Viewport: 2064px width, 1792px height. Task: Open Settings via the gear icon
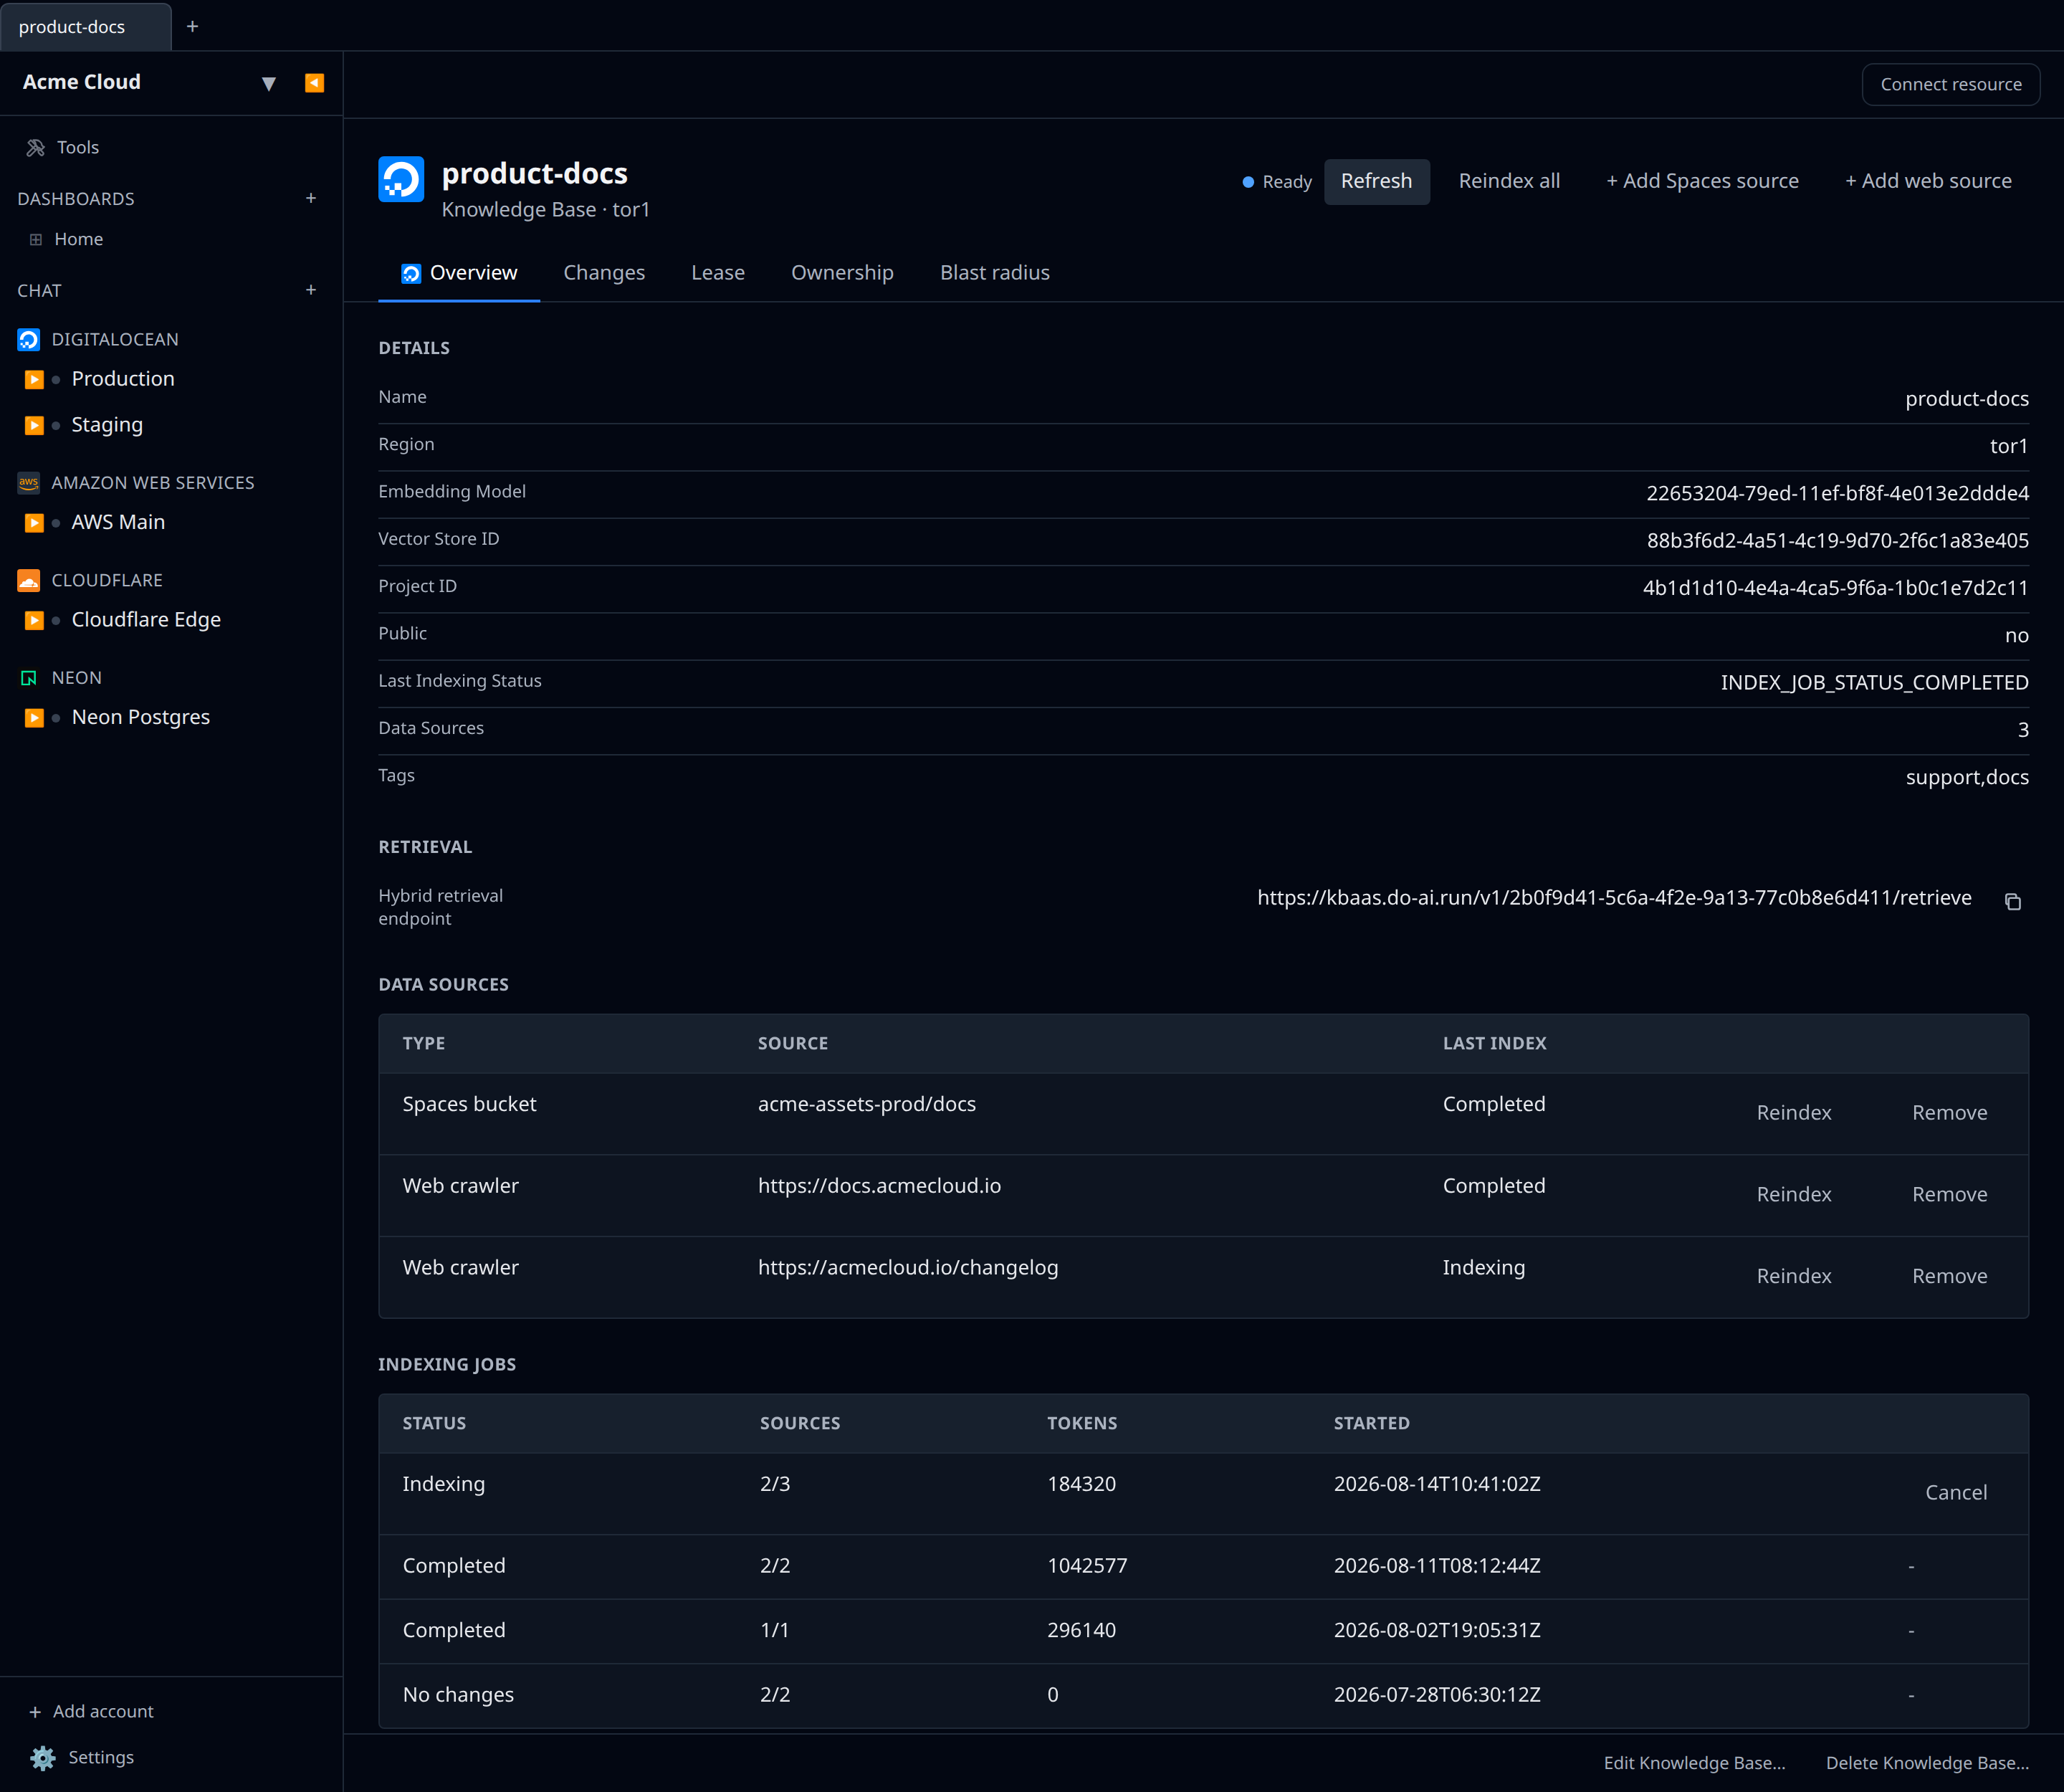43,1757
